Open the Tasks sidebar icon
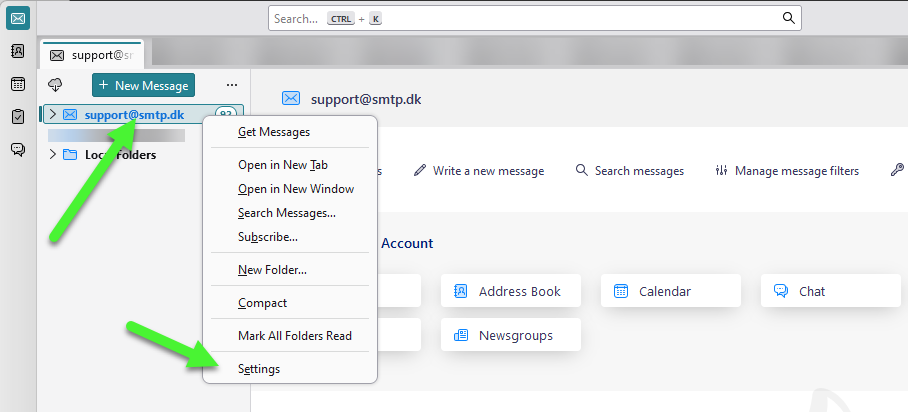 18,117
